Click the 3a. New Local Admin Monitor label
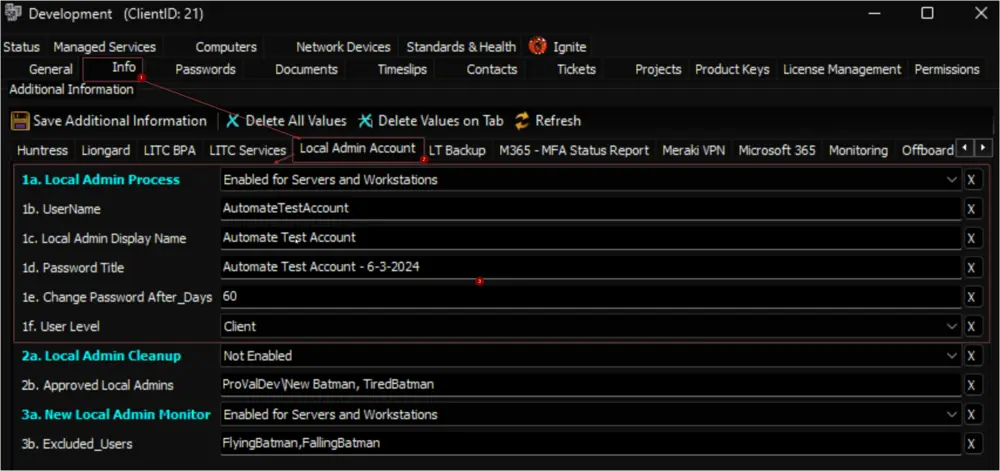 pos(116,414)
